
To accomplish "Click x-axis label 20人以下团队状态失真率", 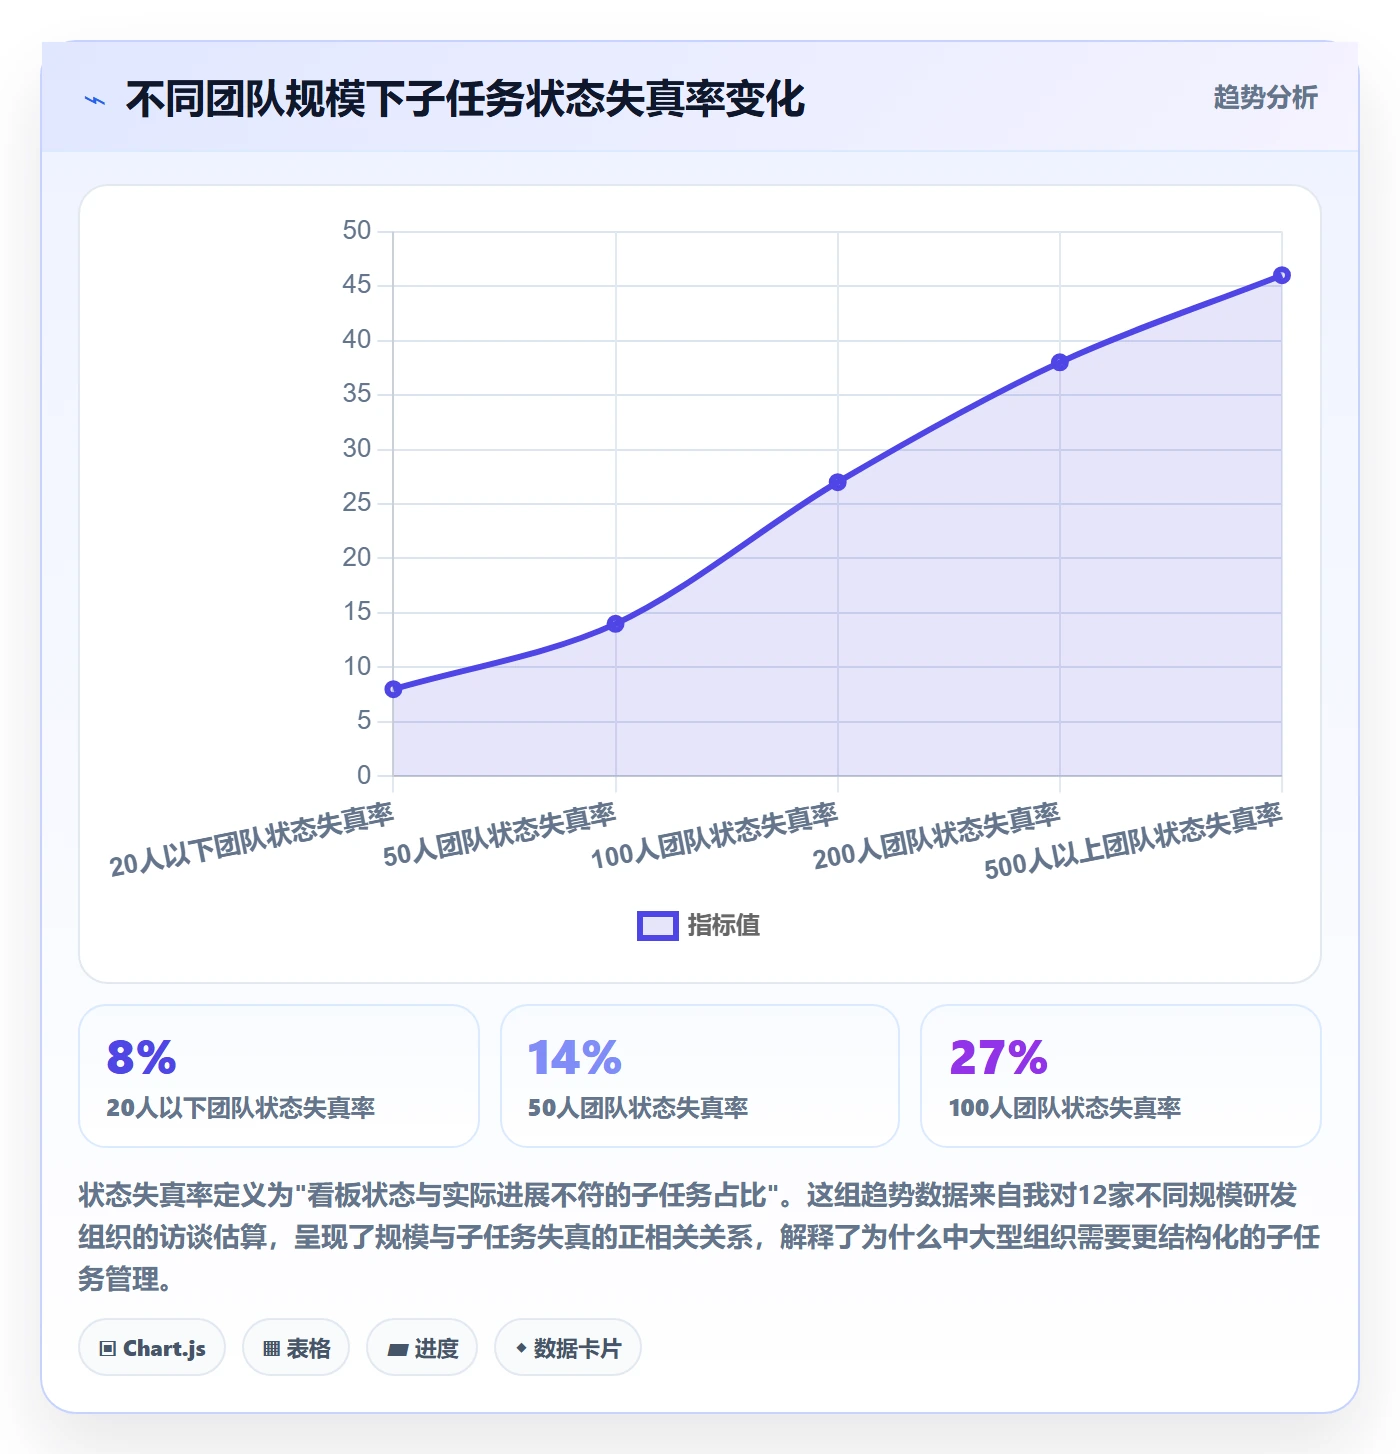I will pyautogui.click(x=252, y=839).
